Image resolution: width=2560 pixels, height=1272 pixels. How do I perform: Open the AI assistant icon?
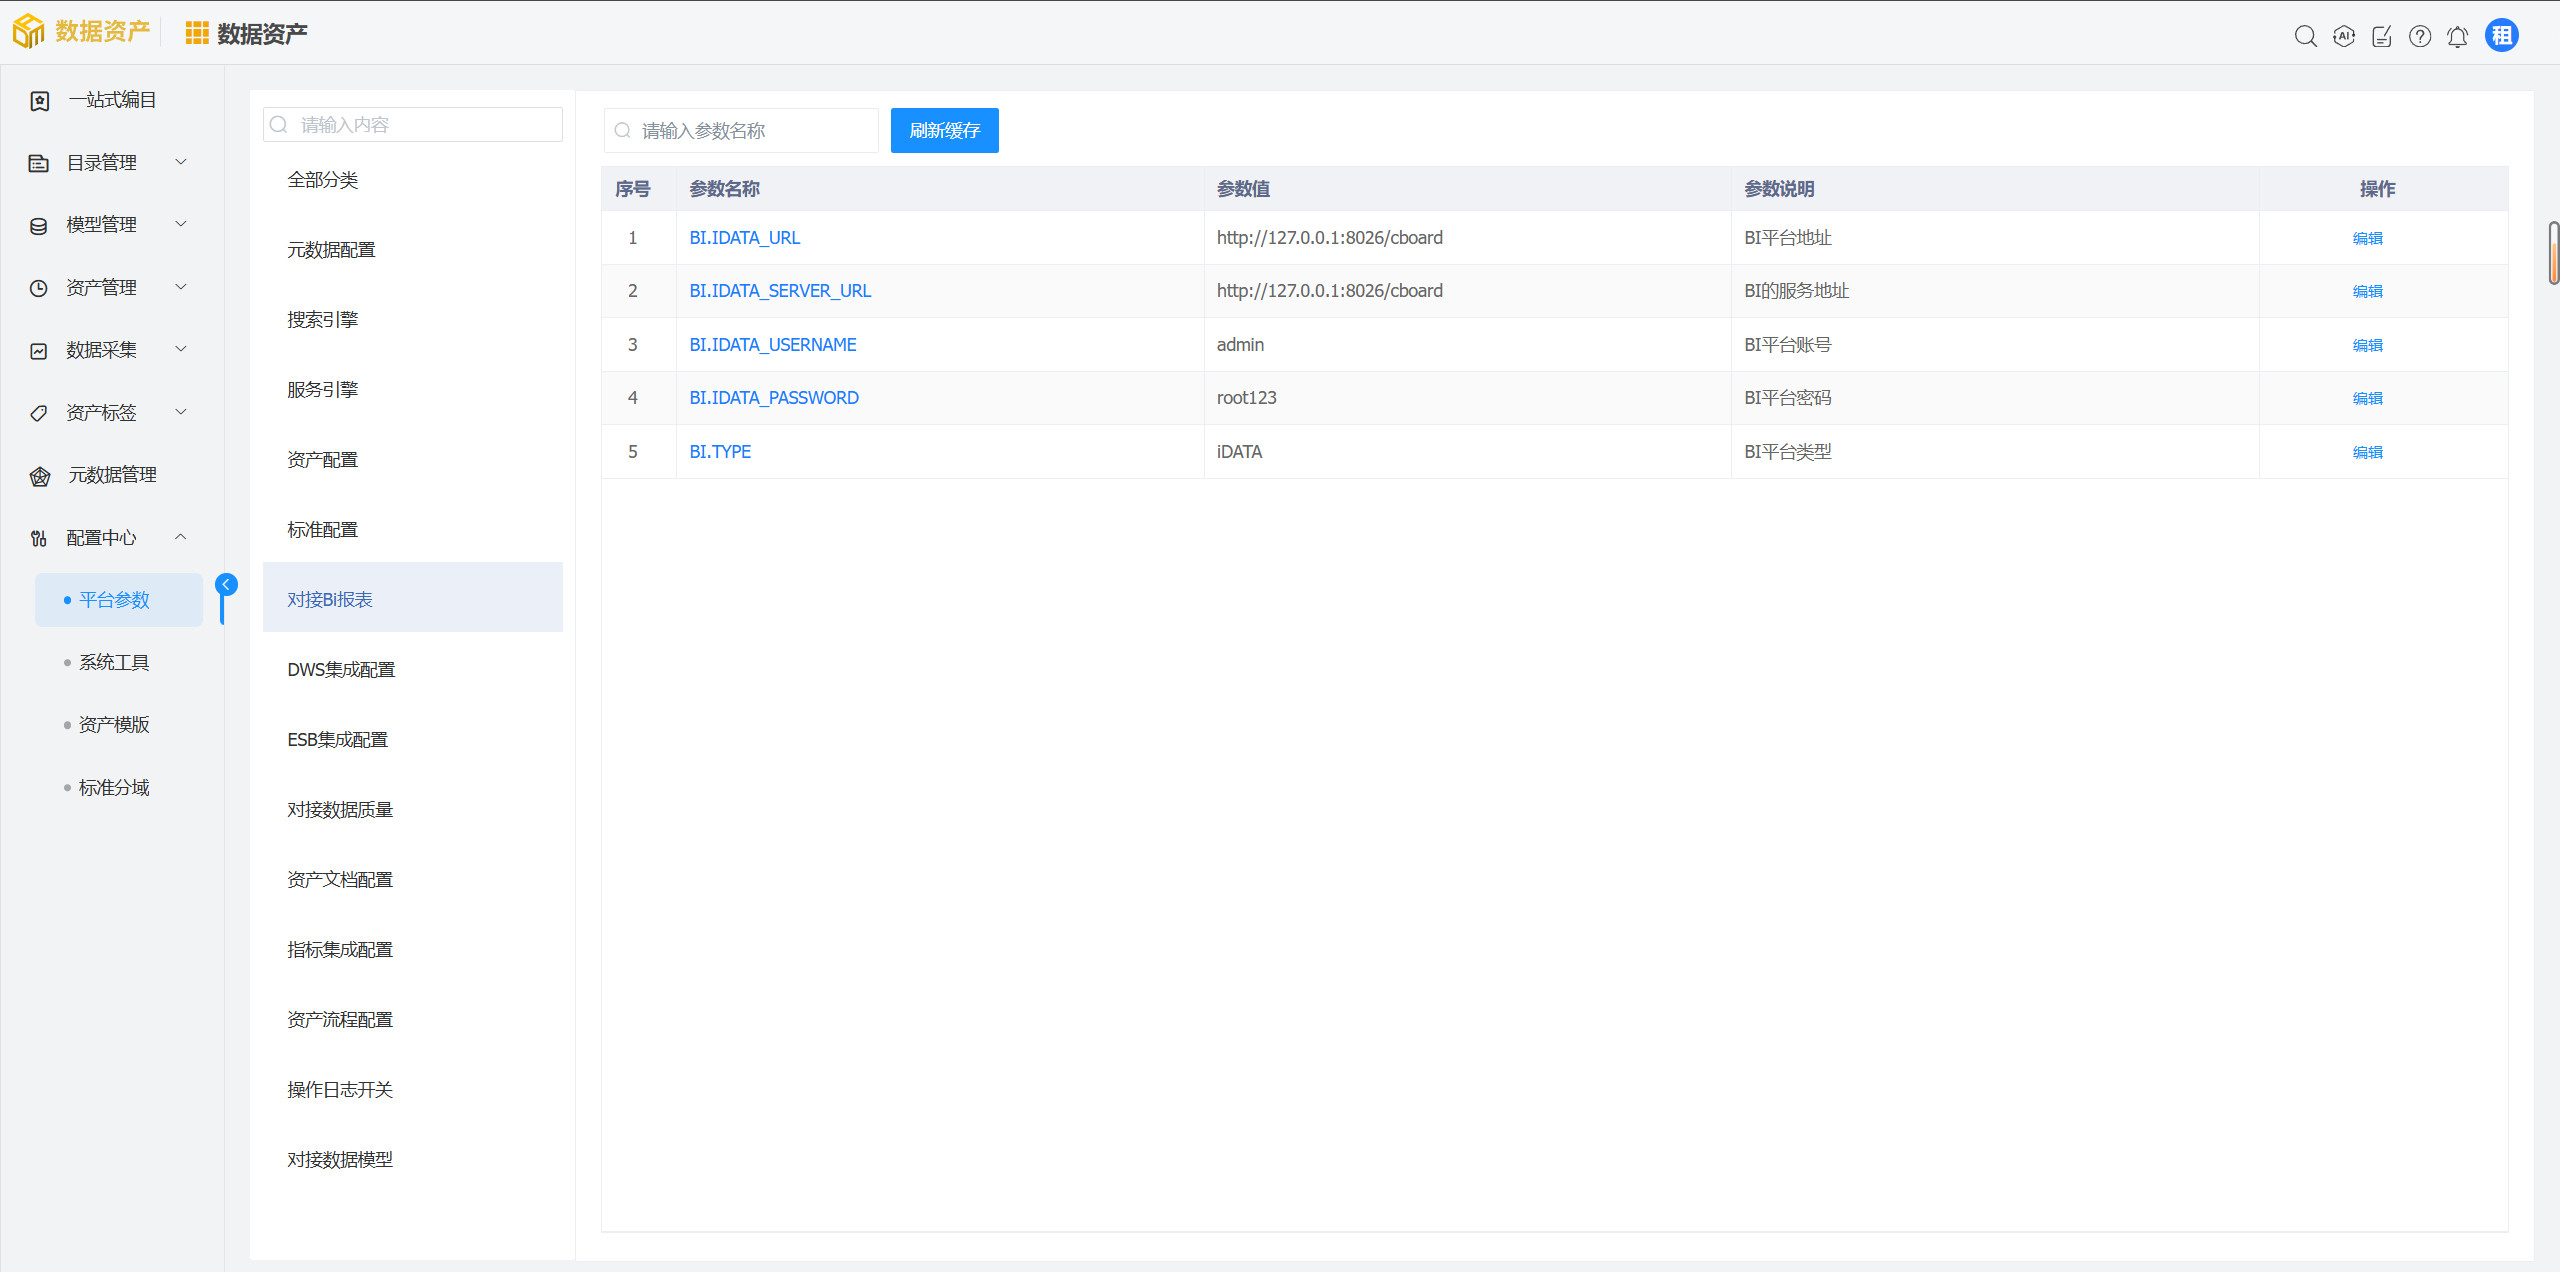(x=2343, y=36)
